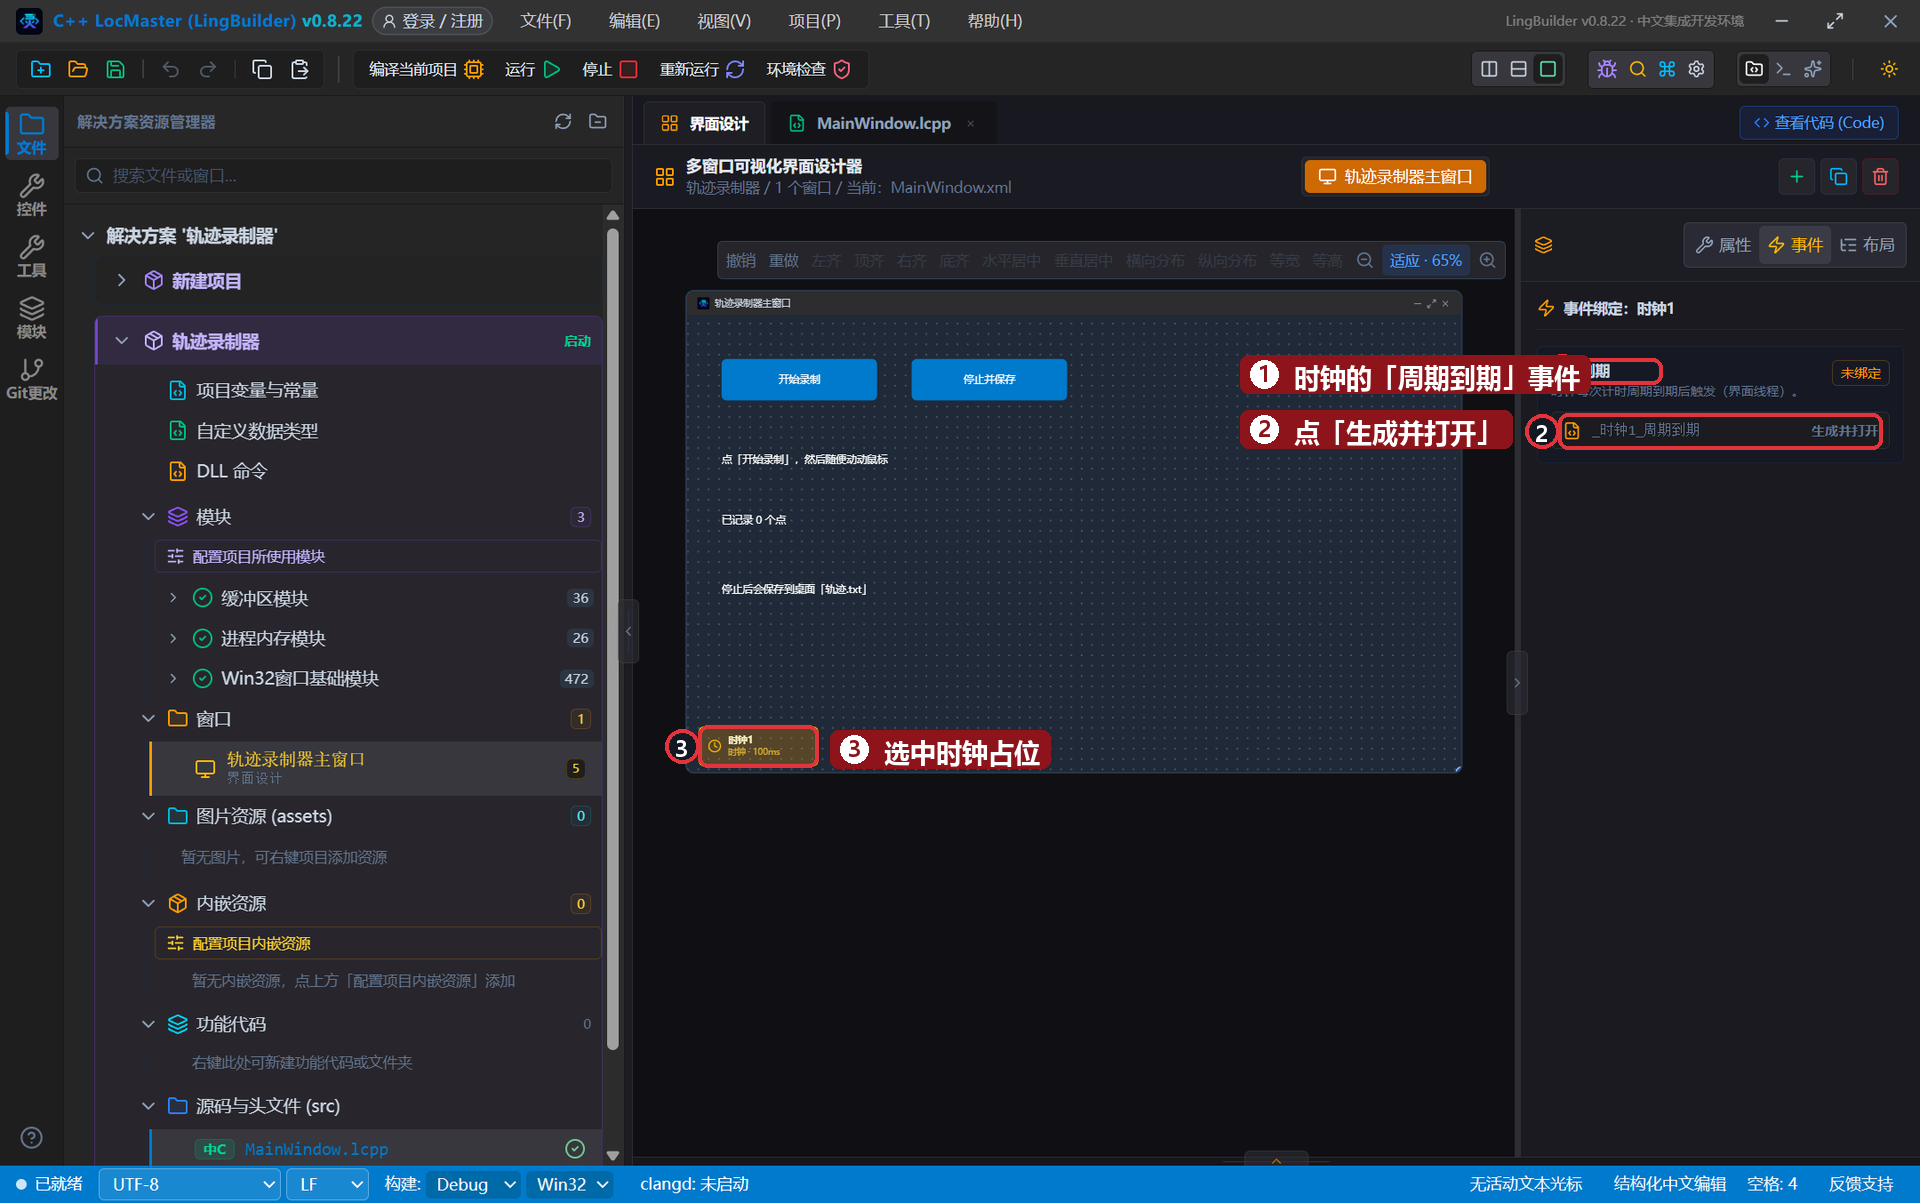Open the Git changes sidebar panel
Image resolution: width=1920 pixels, height=1203 pixels.
[x=32, y=380]
